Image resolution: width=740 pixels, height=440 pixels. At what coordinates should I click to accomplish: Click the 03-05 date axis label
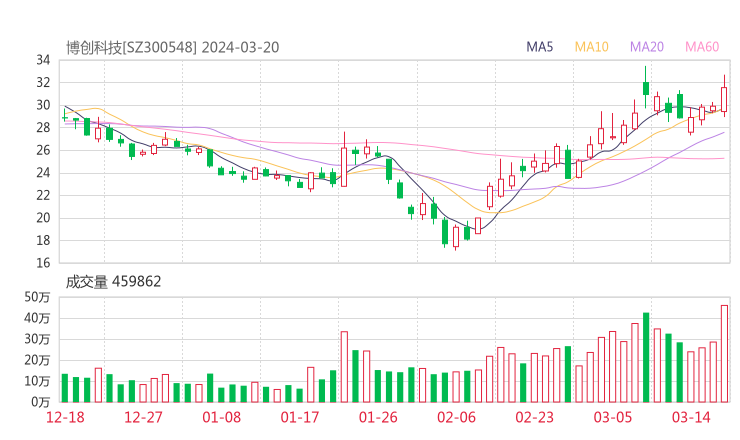pyautogui.click(x=613, y=417)
